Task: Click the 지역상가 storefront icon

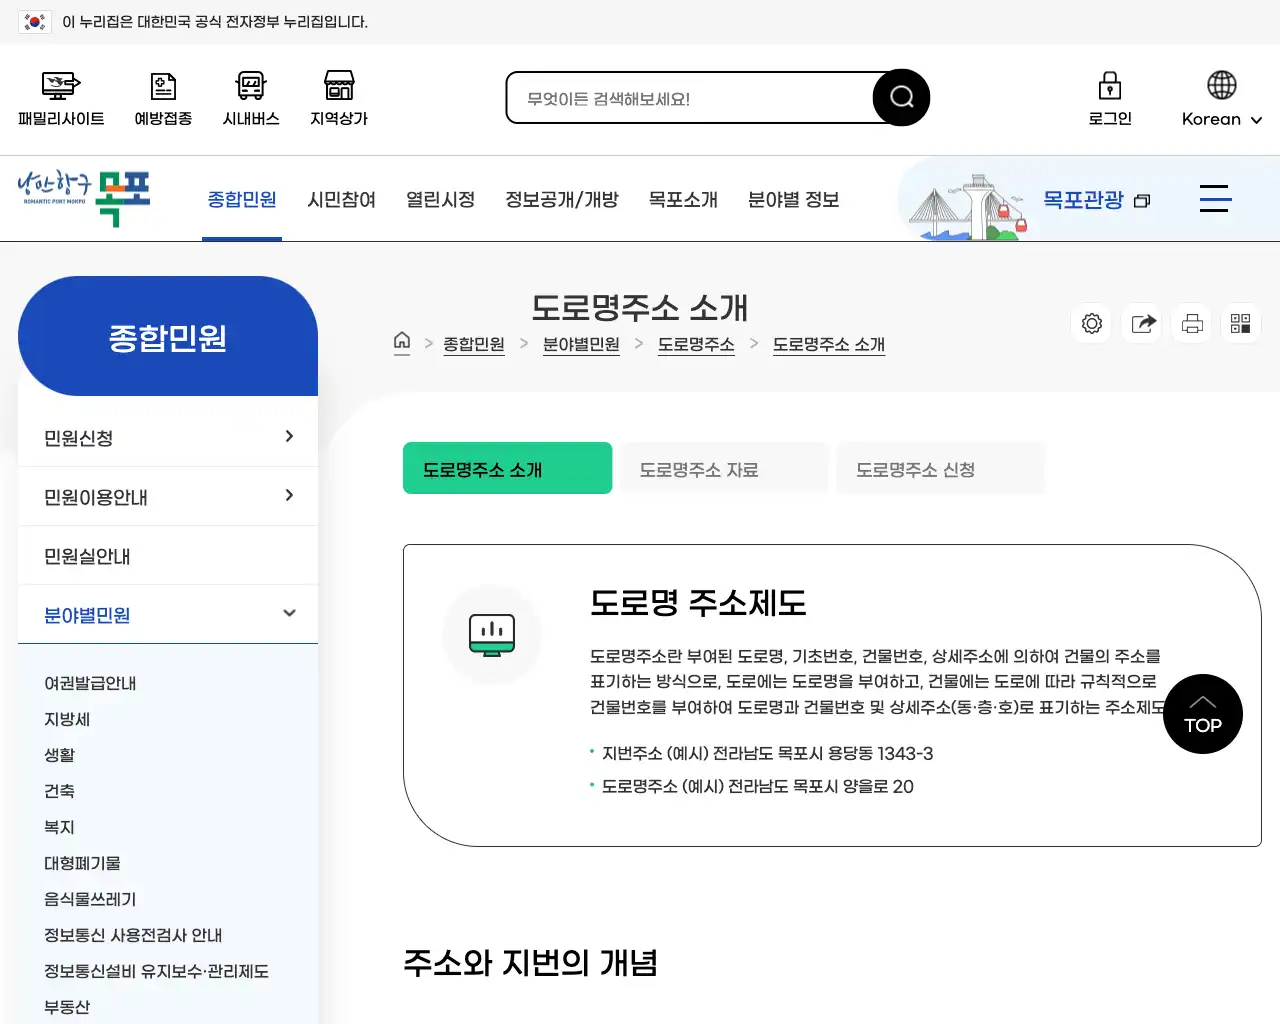Action: [x=338, y=86]
